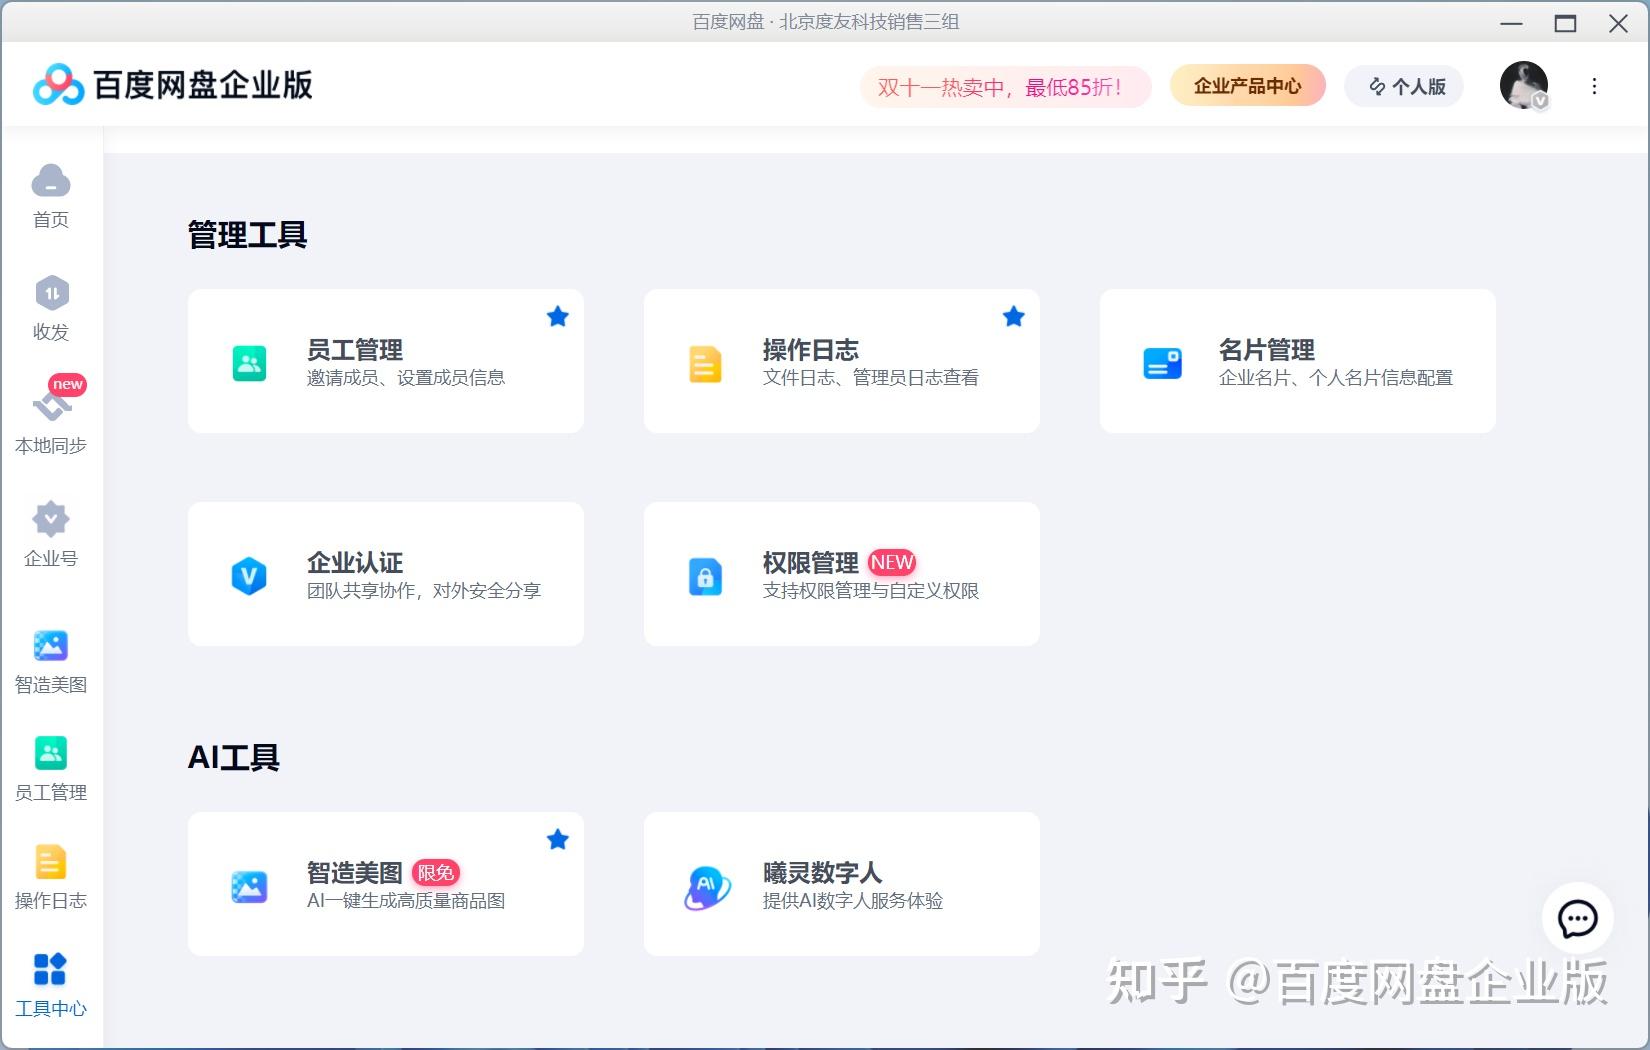Click description 邀请成员、设置成员信息
The height and width of the screenshot is (1050, 1650).
(406, 378)
